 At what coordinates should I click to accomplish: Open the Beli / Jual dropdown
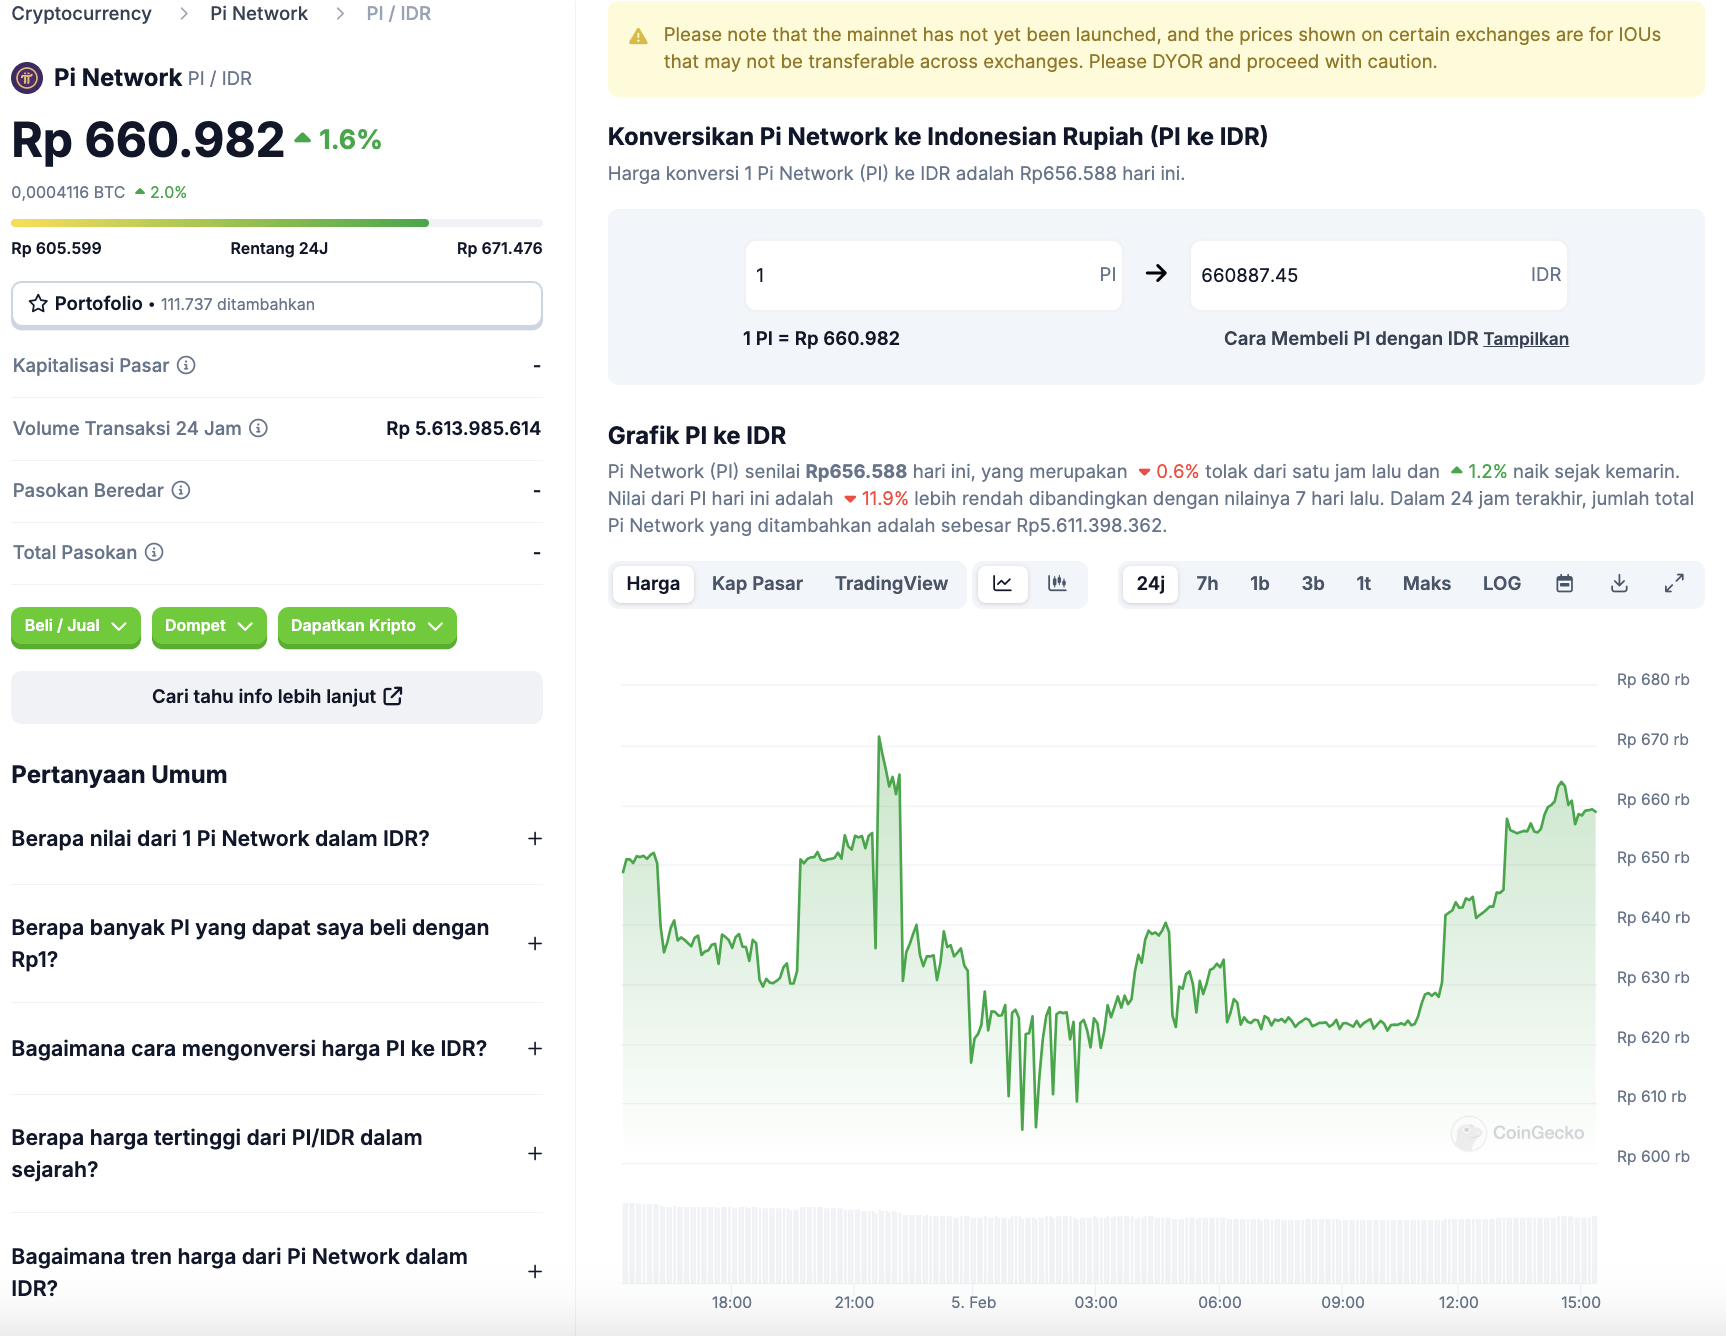pos(75,627)
